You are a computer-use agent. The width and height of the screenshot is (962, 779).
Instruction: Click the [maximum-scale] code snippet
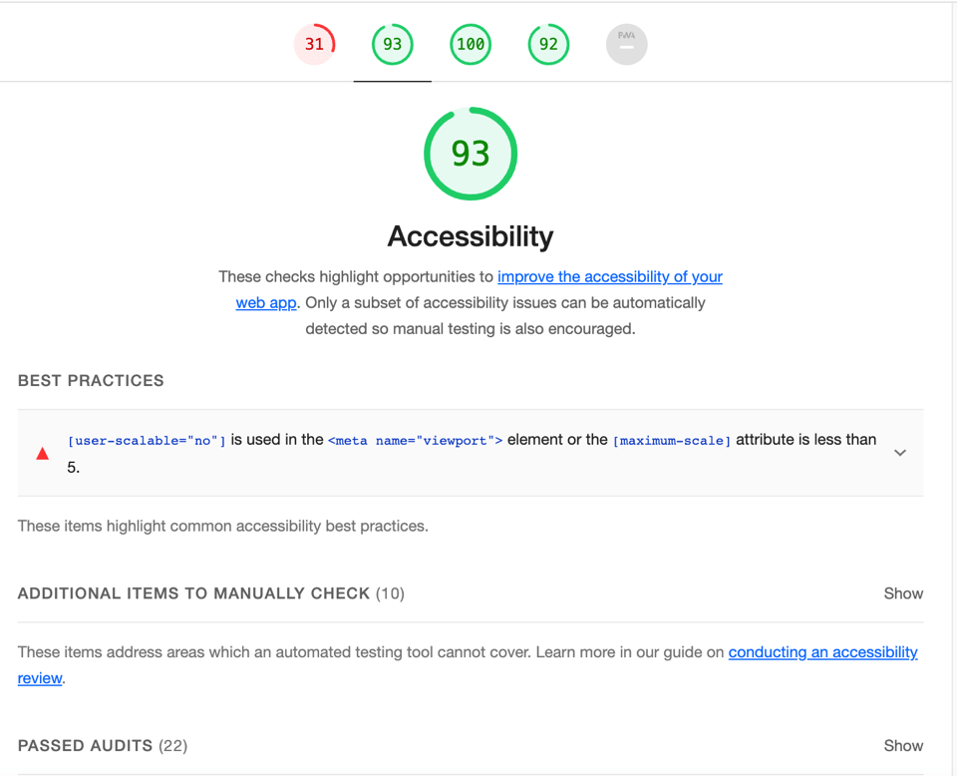click(x=672, y=441)
